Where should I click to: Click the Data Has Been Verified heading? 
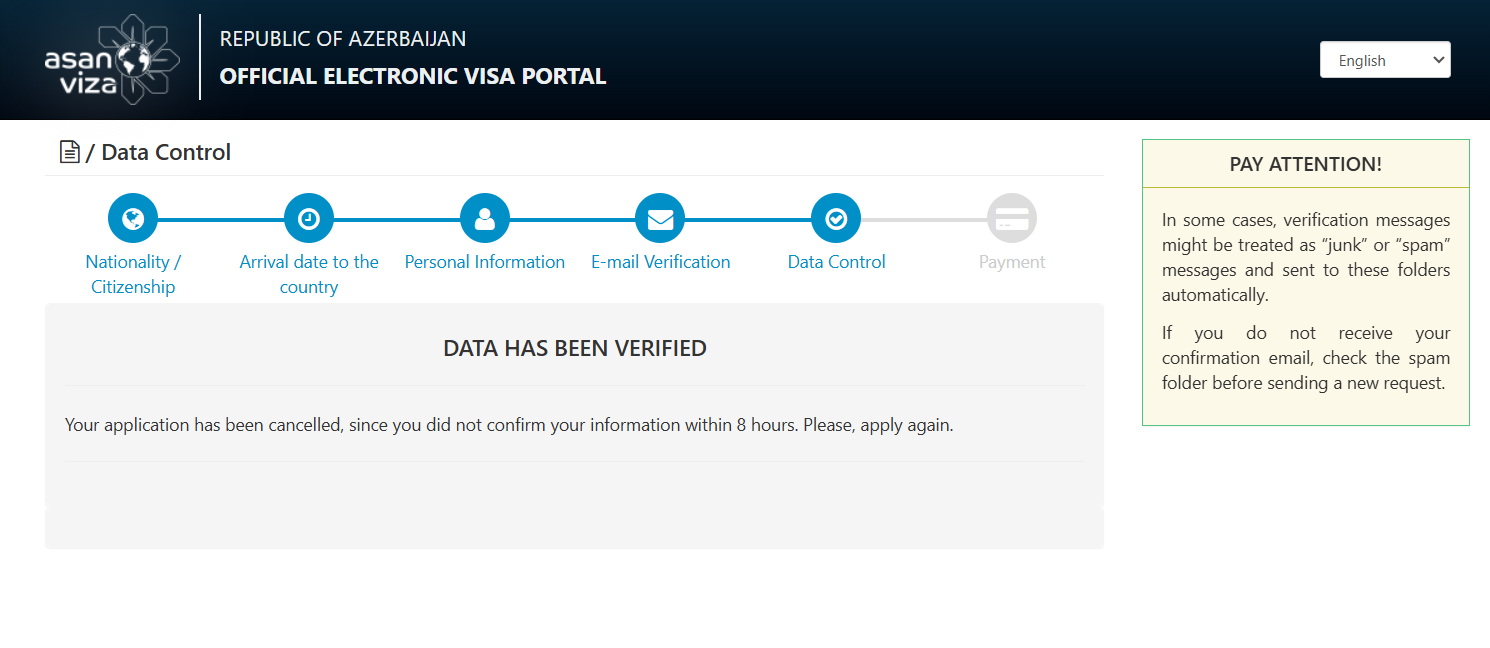(x=575, y=348)
